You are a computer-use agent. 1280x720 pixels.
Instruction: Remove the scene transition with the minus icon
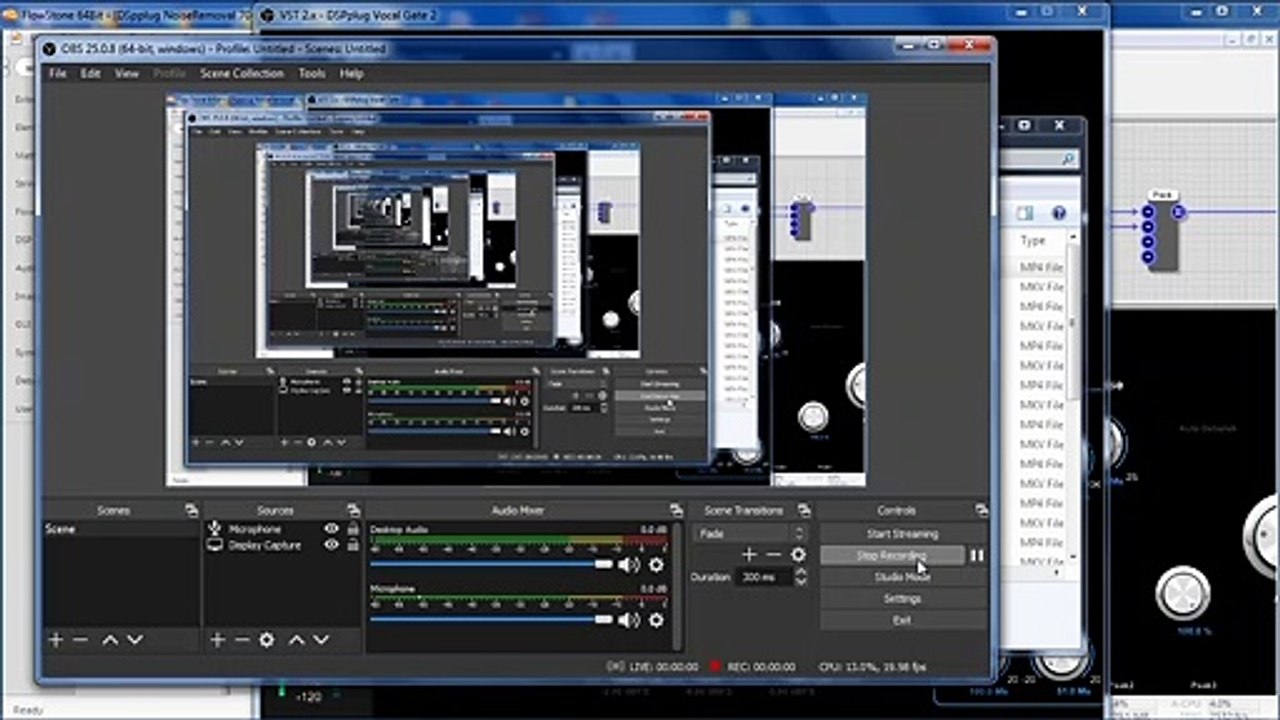tap(773, 555)
